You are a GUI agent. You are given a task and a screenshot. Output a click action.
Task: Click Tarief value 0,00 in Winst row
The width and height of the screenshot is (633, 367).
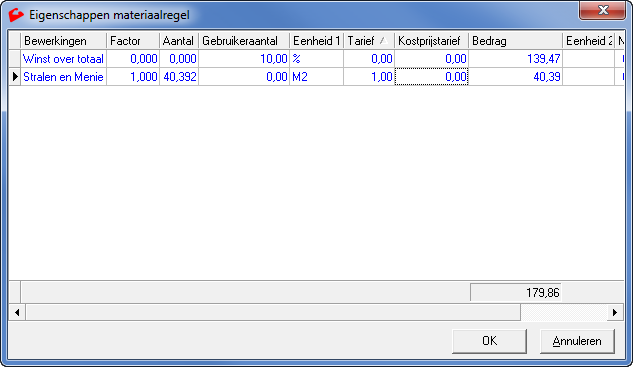coord(369,59)
